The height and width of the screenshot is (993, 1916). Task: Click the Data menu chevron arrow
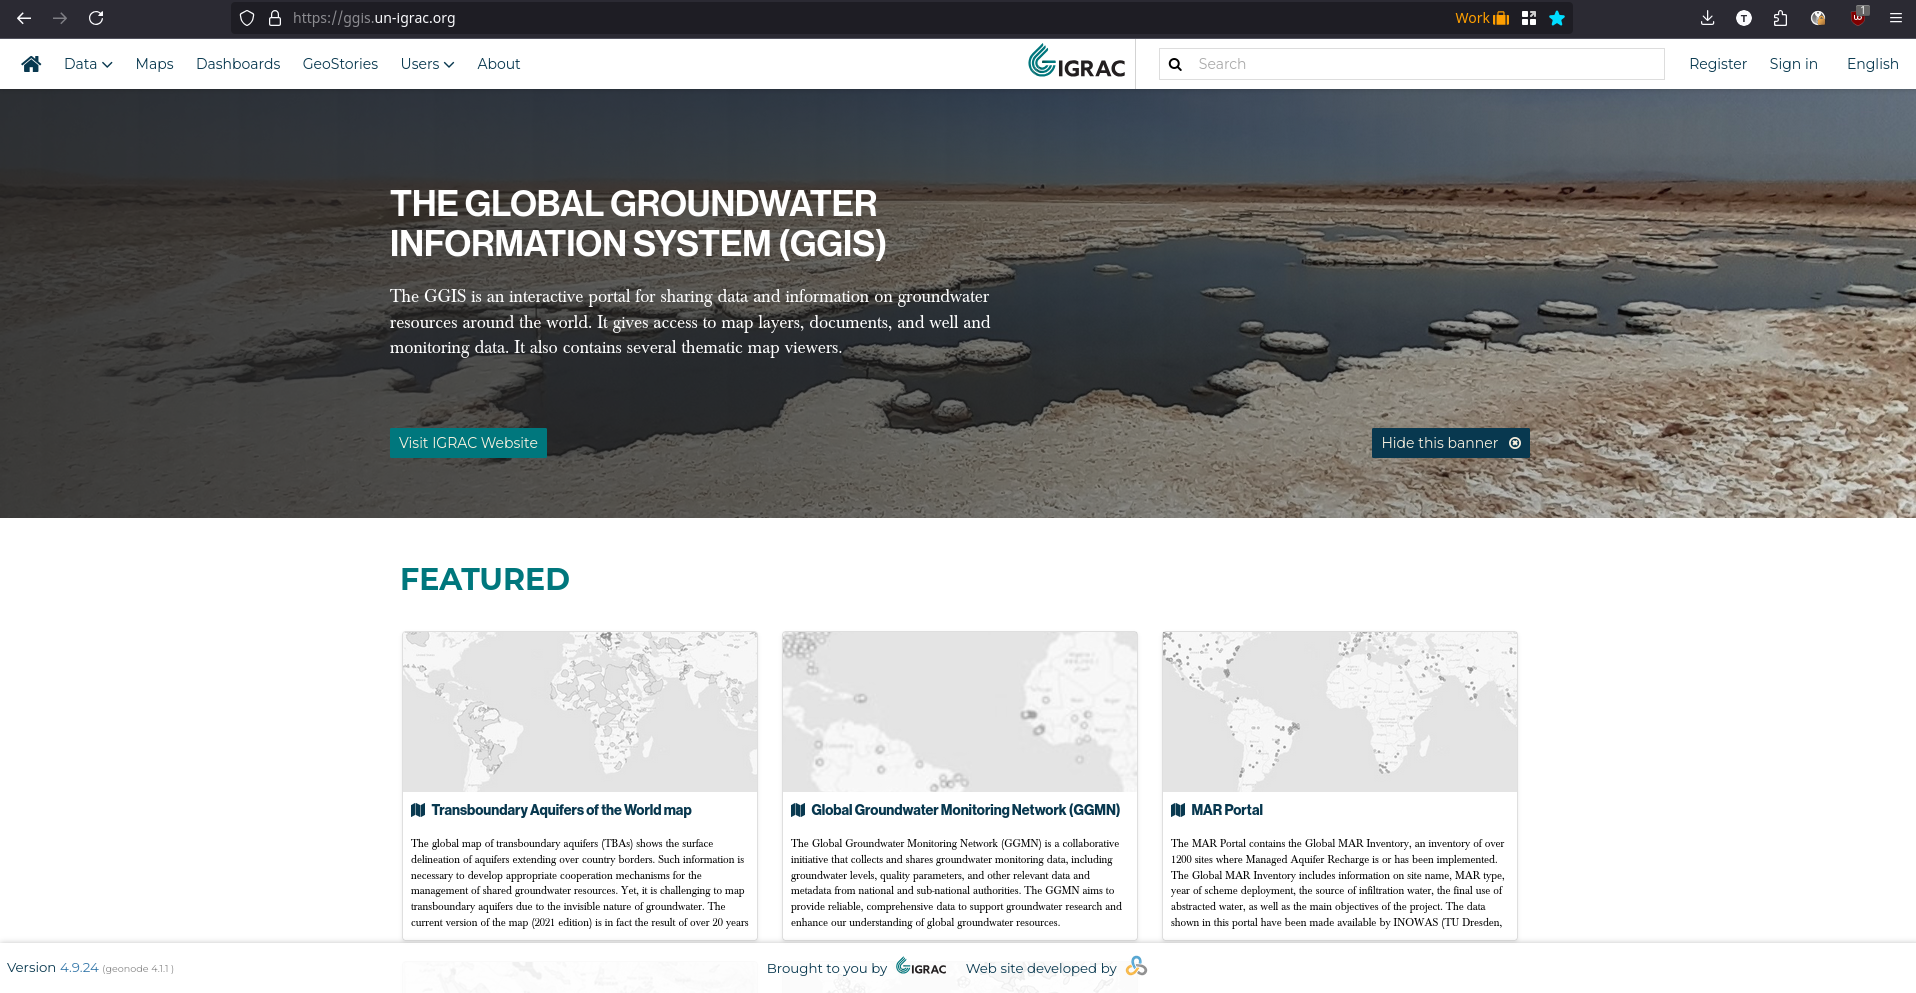107,65
